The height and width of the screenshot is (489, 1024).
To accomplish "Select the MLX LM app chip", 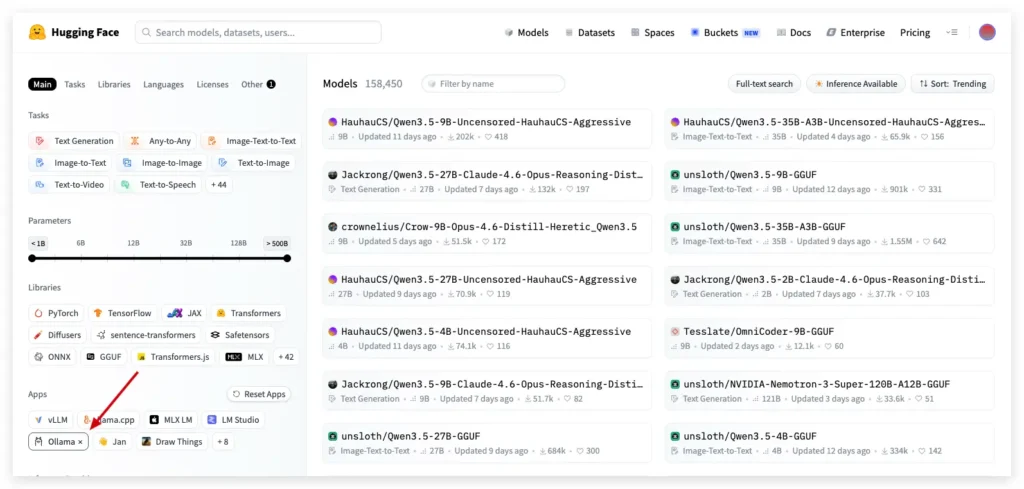I will 171,420.
